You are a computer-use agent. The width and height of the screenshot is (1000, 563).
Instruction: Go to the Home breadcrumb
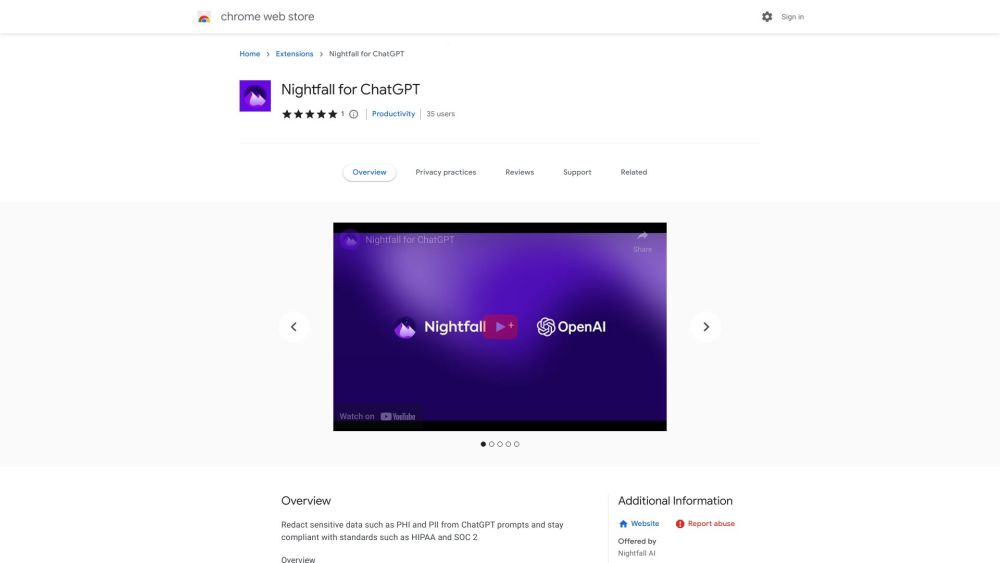point(249,54)
